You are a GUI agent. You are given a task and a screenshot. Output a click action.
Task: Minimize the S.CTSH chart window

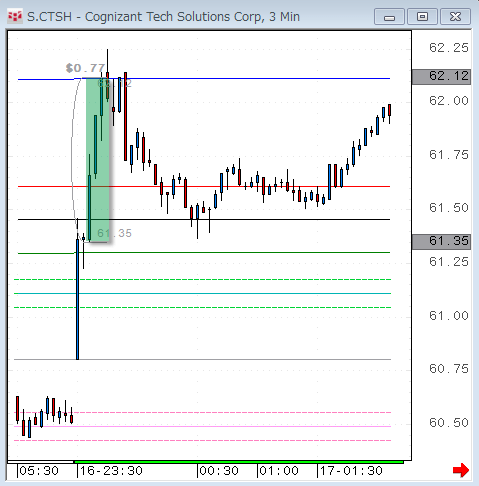tap(389, 17)
